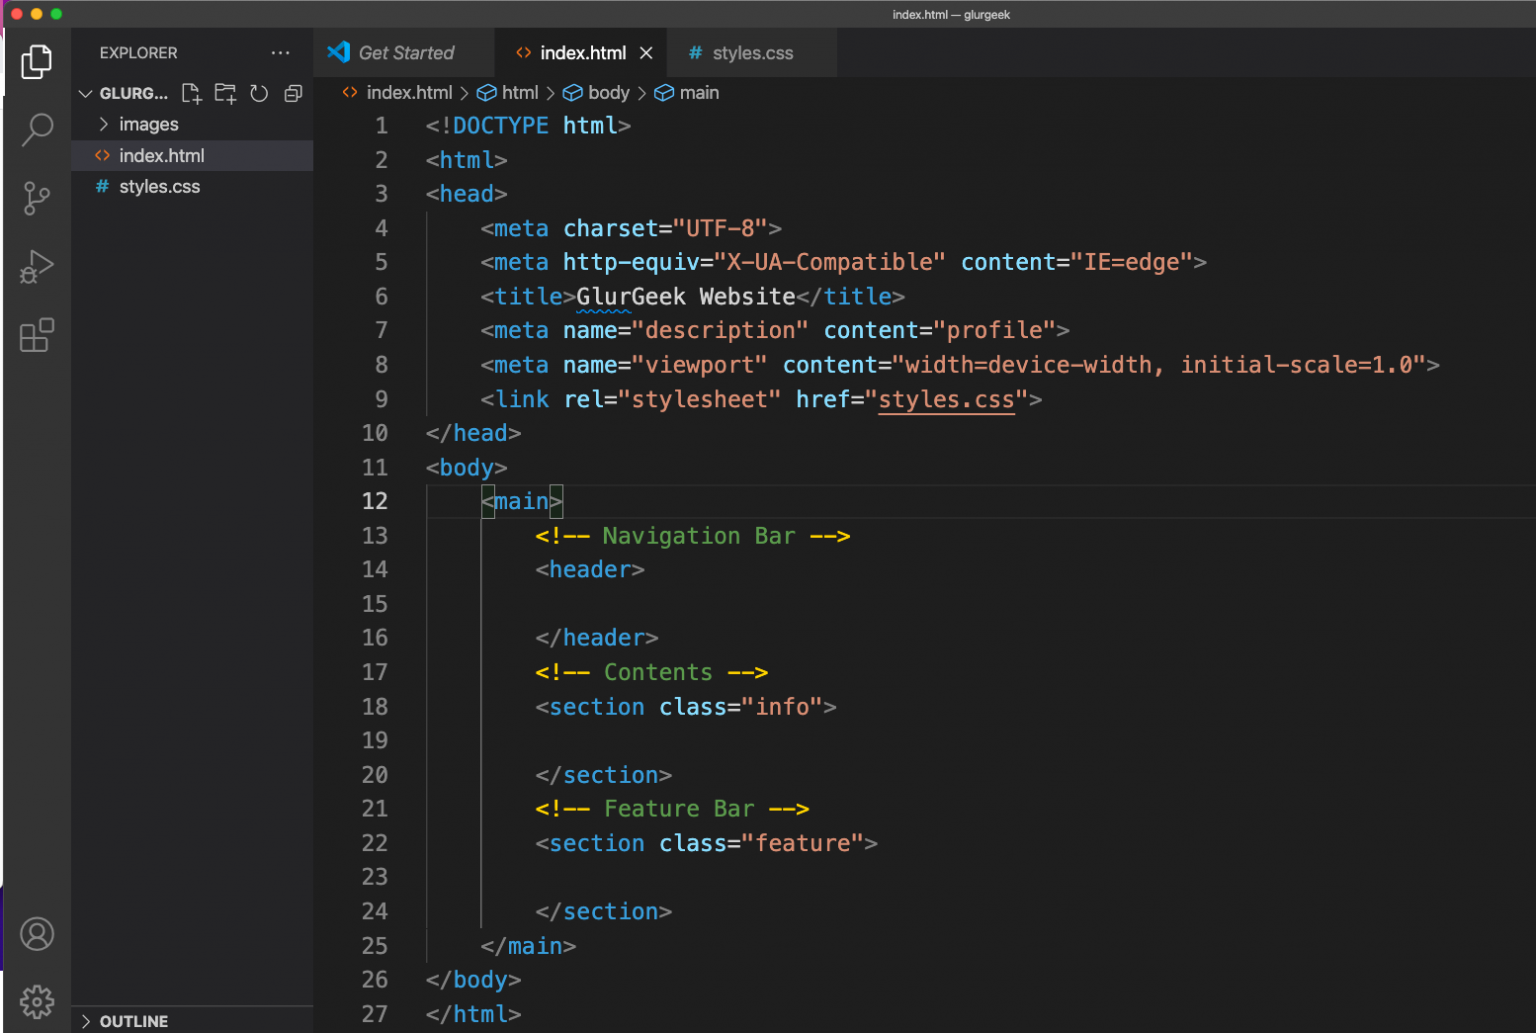Collapse the GLURG project folder section
Viewport: 1536px width, 1033px height.
point(87,94)
